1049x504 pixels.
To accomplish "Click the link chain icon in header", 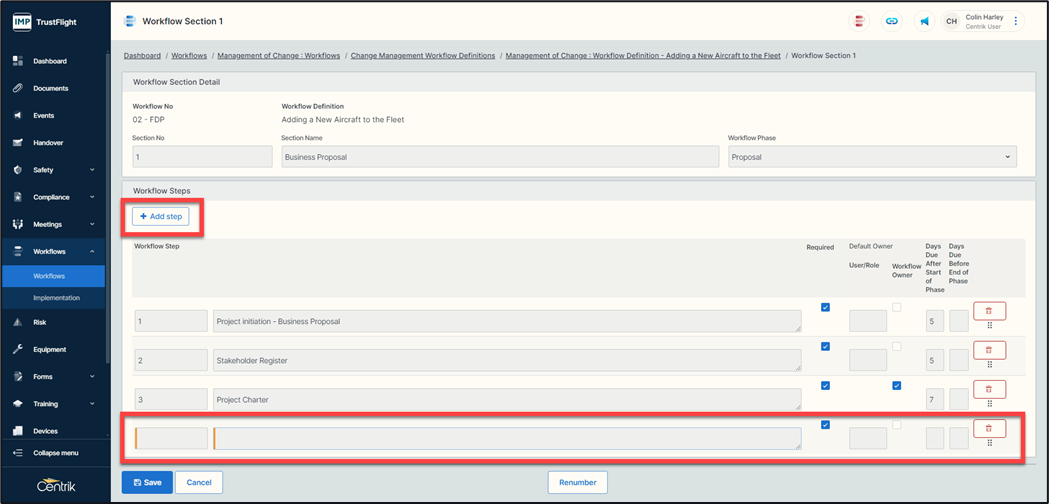I will [x=891, y=21].
